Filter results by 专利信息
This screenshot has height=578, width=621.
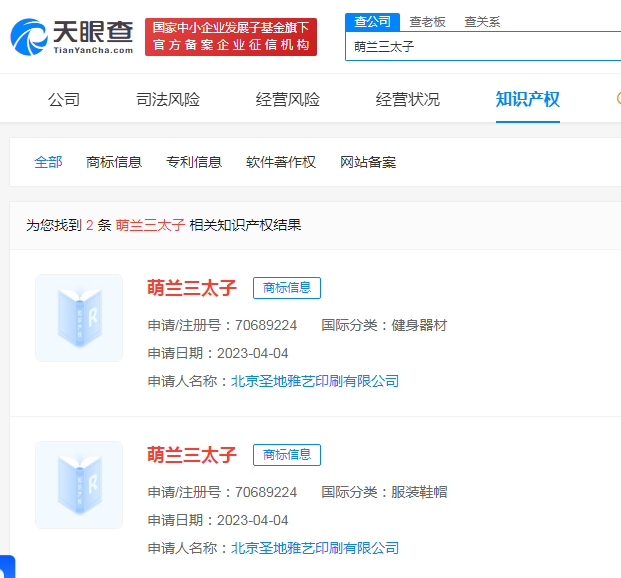pos(194,162)
